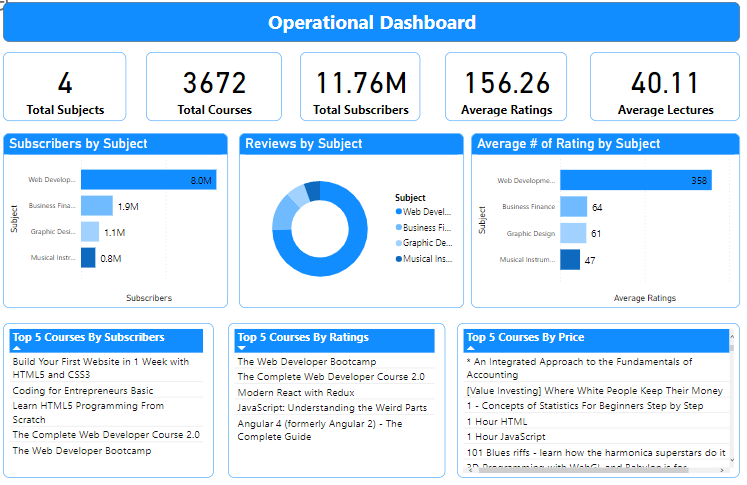Image resolution: width=747 pixels, height=485 pixels.
Task: Click the Graphic De... legend marker dot
Action: pos(398,243)
